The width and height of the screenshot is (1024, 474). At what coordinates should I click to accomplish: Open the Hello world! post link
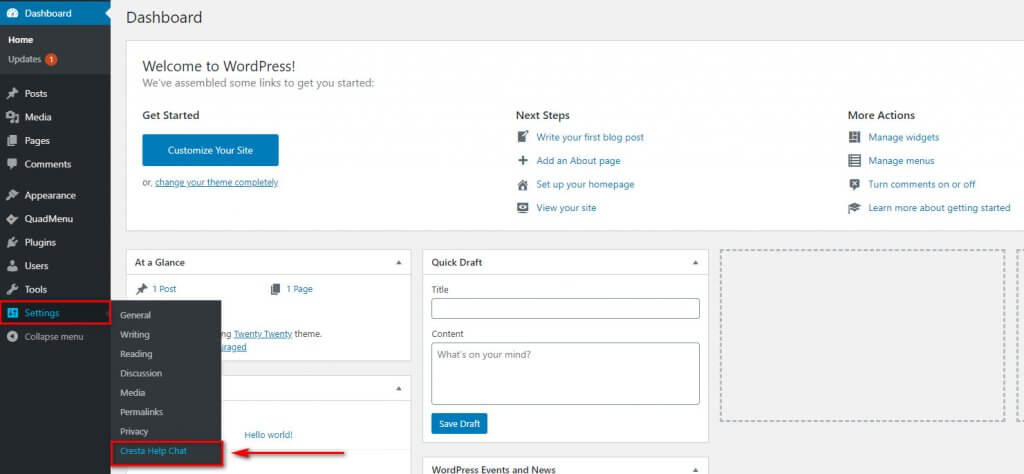coord(268,435)
